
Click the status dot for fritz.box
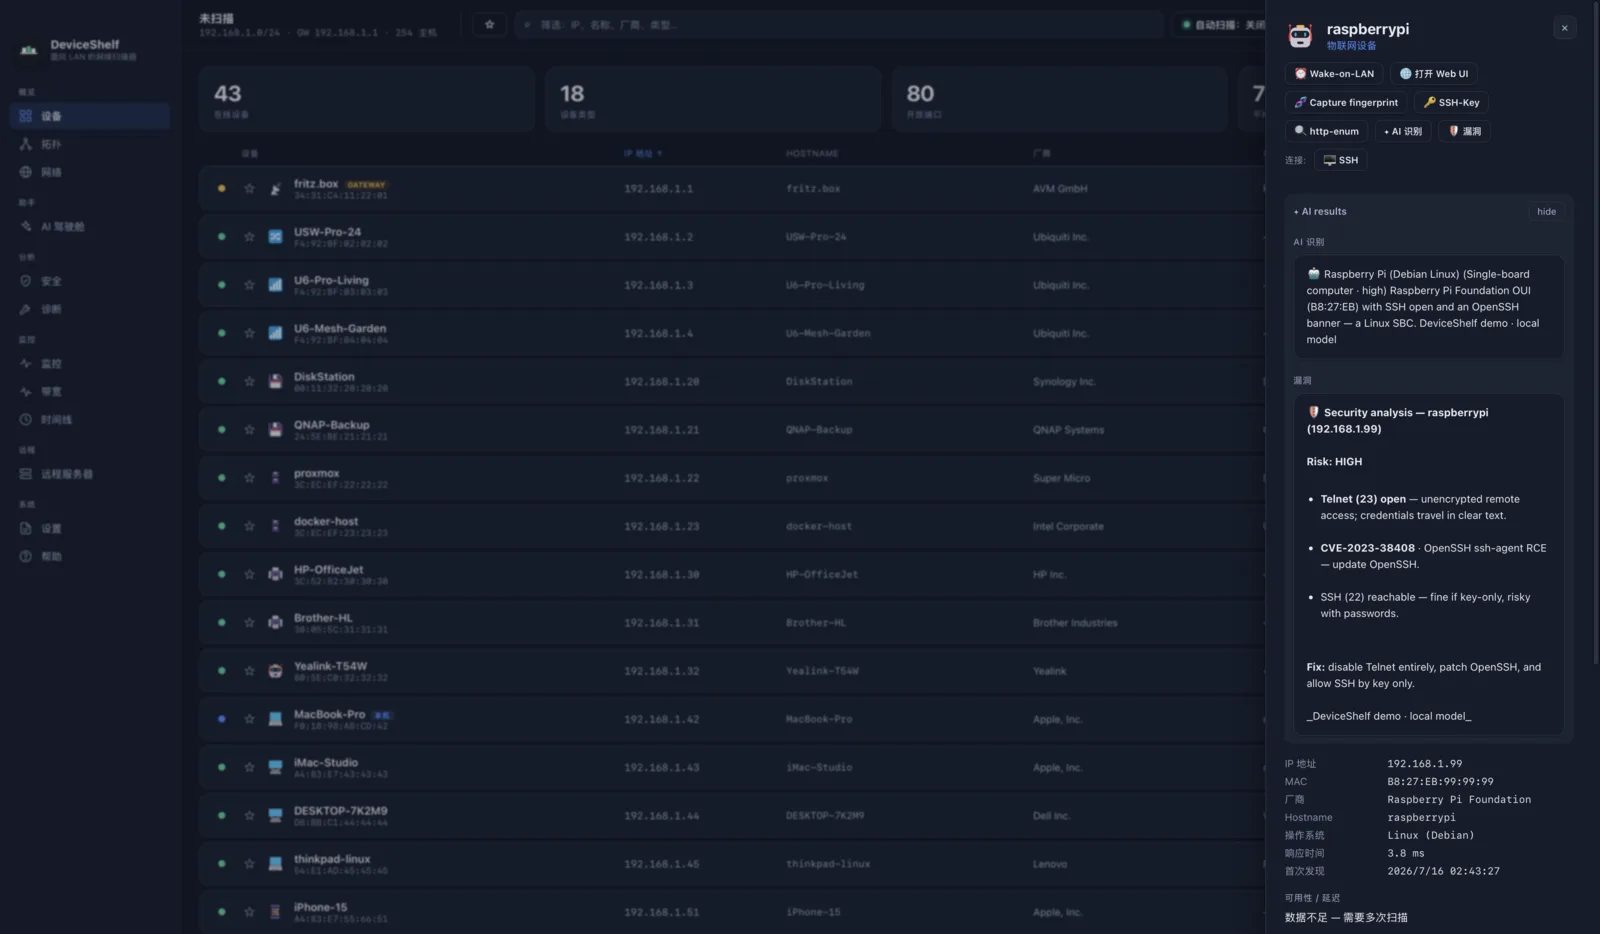pyautogui.click(x=221, y=189)
